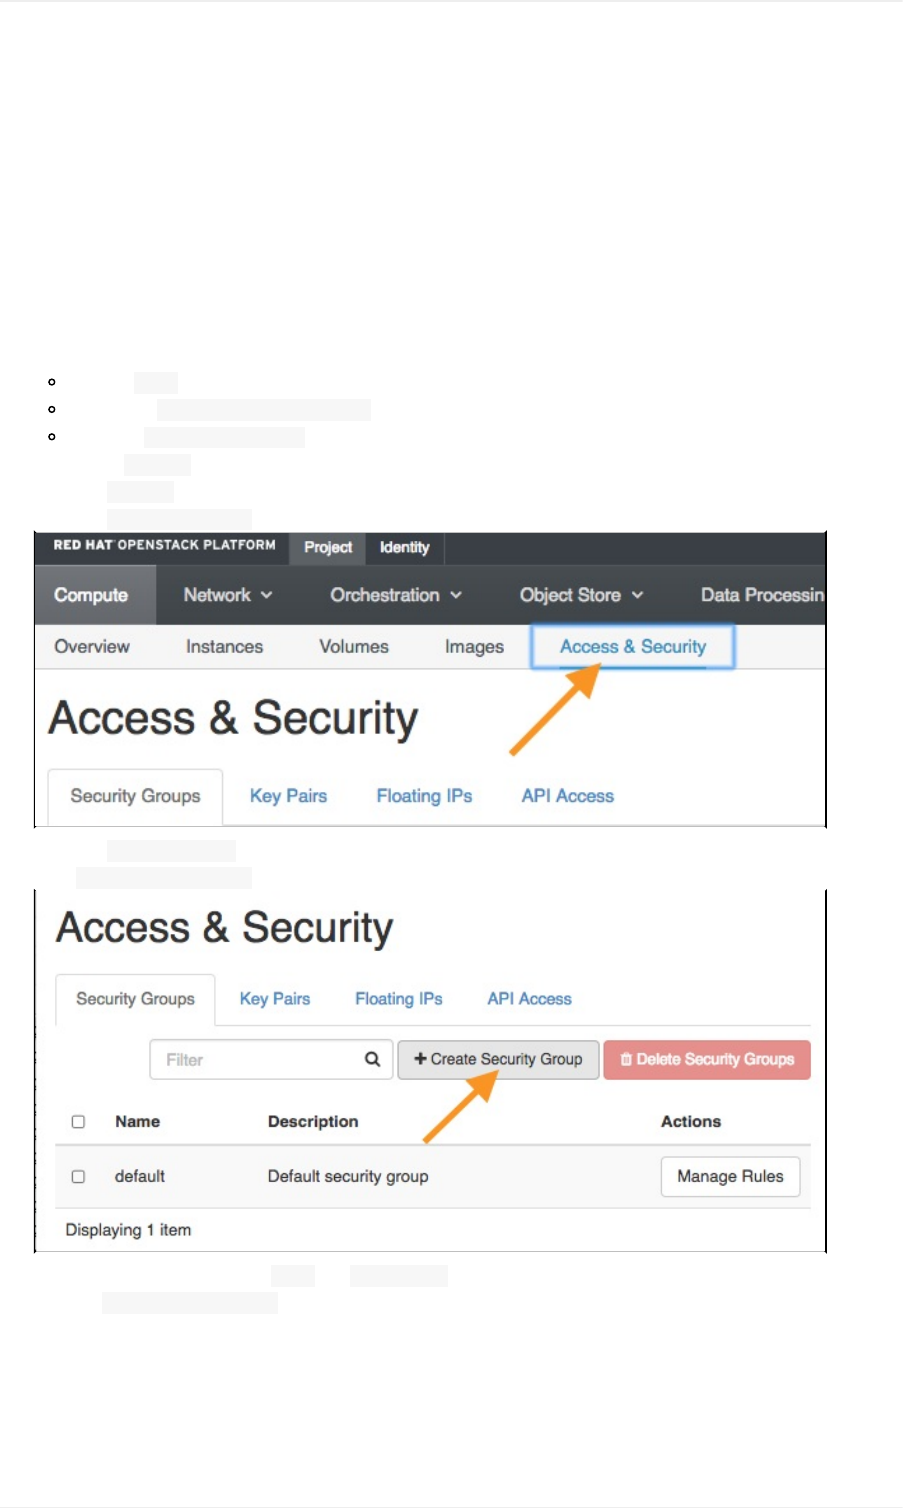Click the search magnifier icon in Filter

(x=372, y=1059)
